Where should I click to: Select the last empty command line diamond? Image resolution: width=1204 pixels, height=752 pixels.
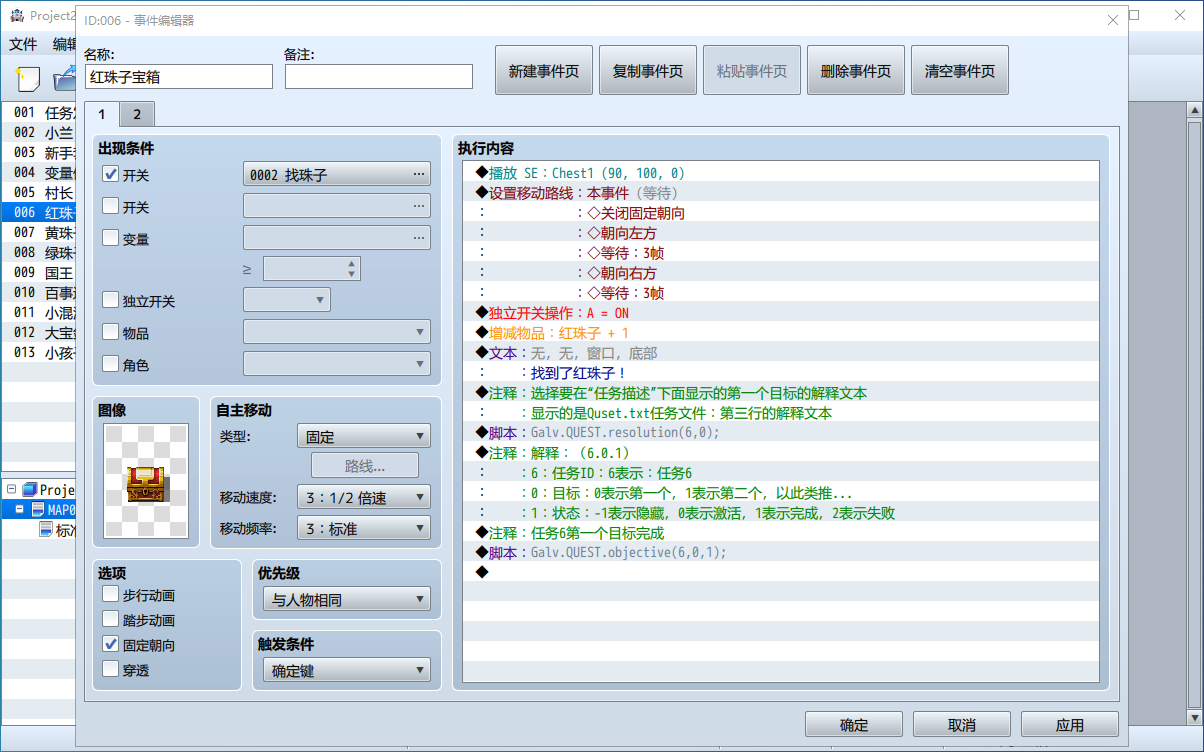point(482,573)
